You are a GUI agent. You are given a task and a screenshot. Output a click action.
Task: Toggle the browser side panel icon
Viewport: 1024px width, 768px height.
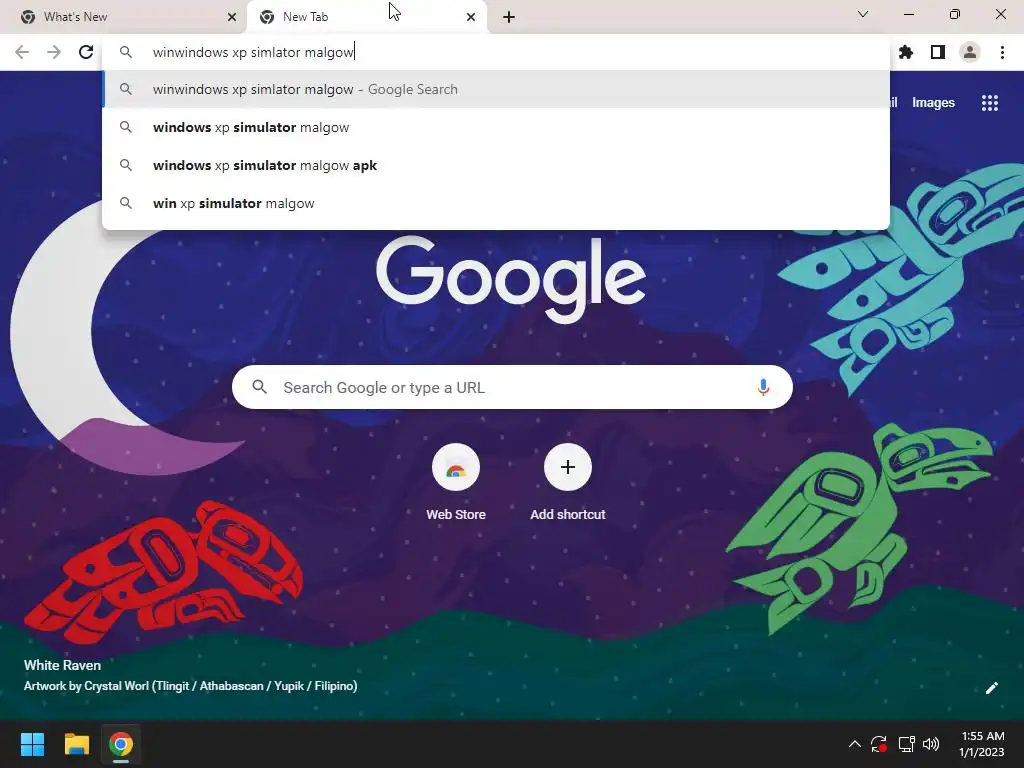tap(938, 52)
